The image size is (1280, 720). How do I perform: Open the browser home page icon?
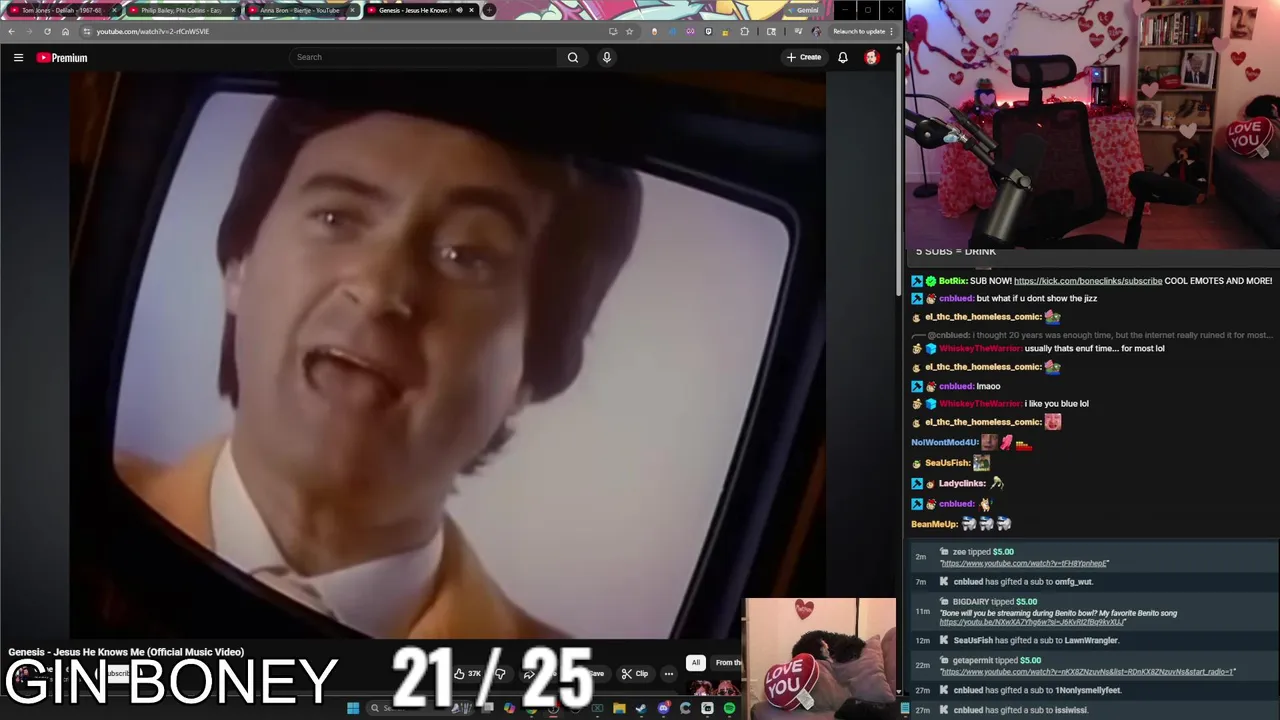click(65, 31)
